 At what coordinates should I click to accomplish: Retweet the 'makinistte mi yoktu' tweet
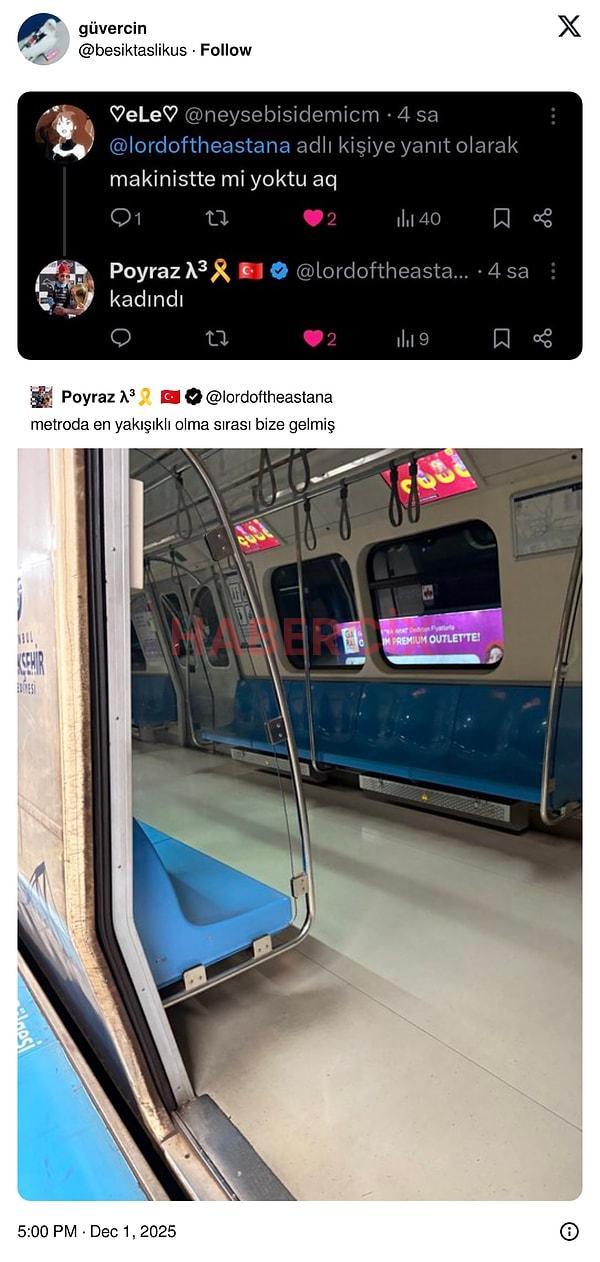(217, 217)
